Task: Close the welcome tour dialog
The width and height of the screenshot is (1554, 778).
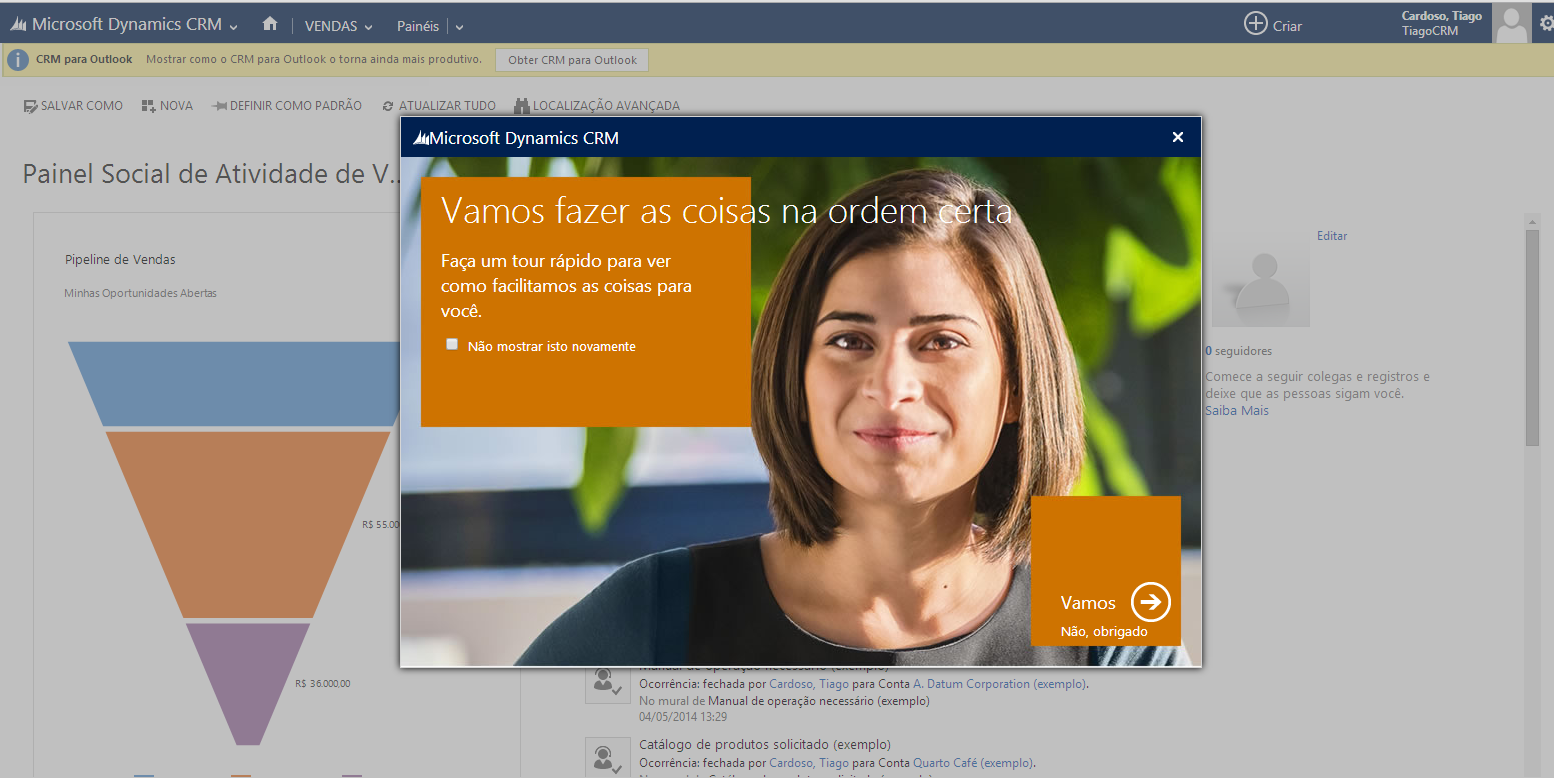Action: click(x=1177, y=137)
